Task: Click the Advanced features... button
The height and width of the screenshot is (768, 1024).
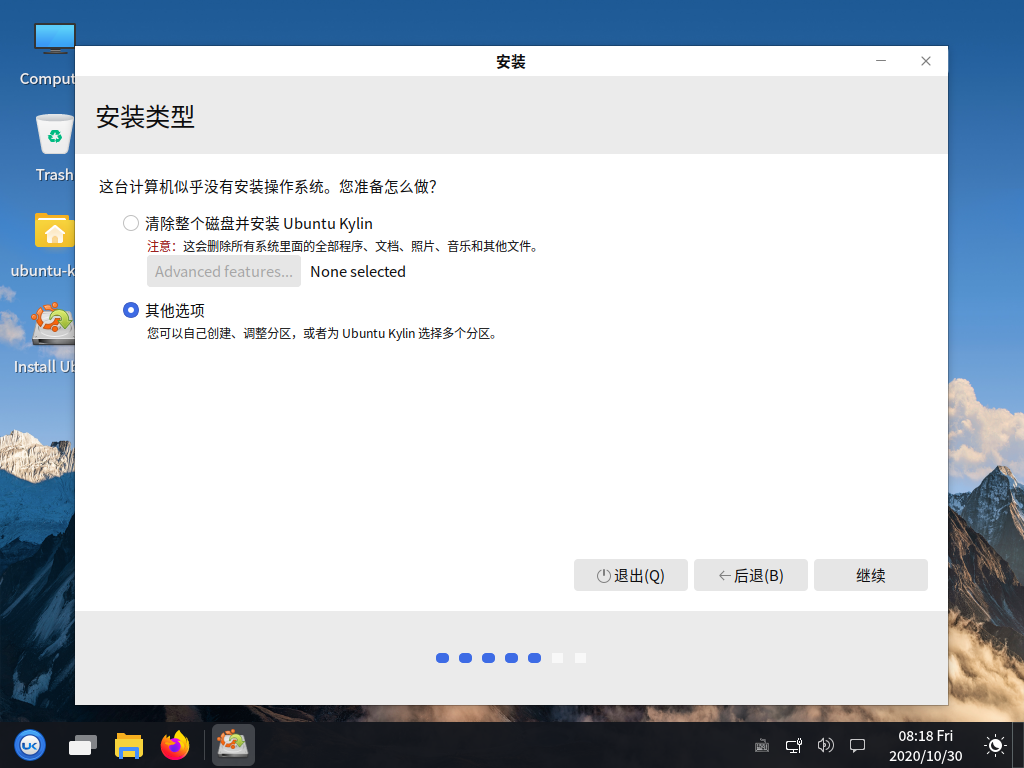Action: [223, 271]
